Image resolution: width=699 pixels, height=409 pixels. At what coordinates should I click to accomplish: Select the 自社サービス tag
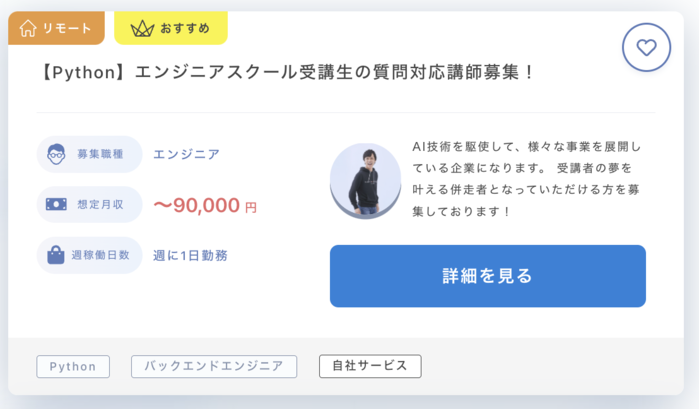point(370,366)
